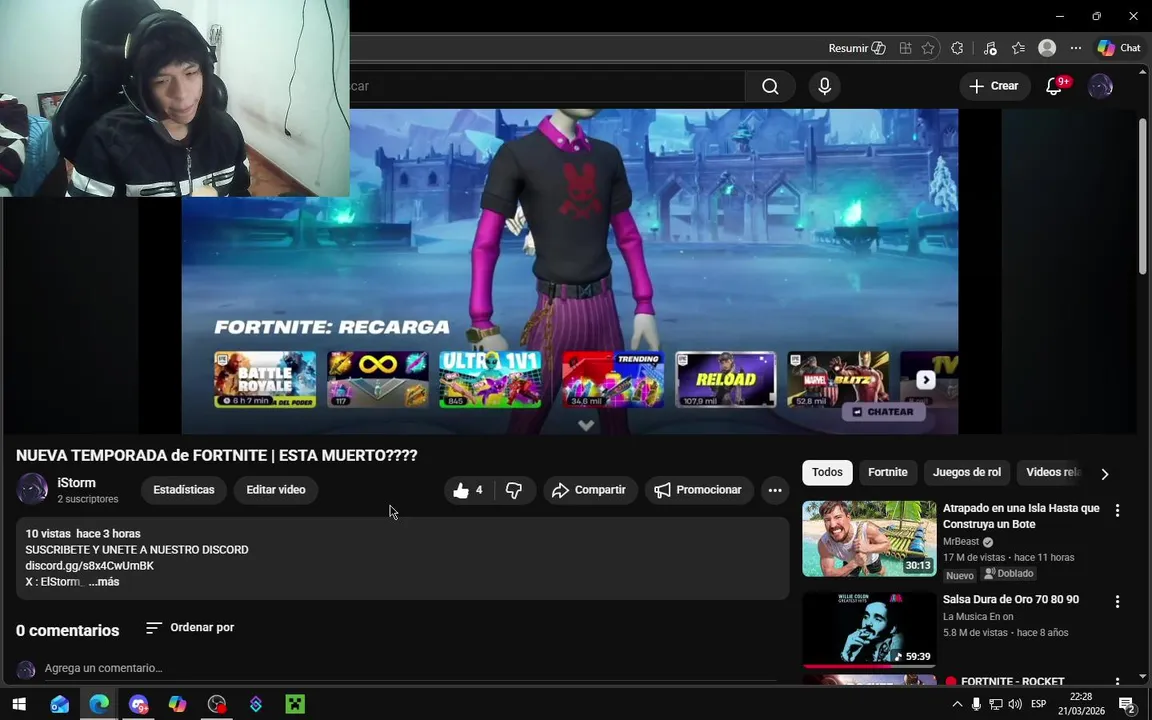Click the YouTube search magnifier button
The image size is (1152, 720).
(770, 87)
